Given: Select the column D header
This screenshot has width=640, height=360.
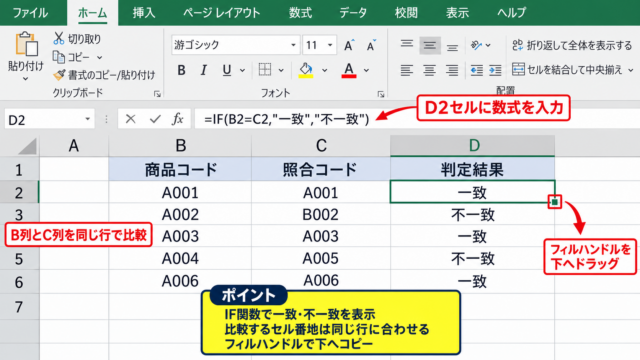Looking at the screenshot, I should [472, 146].
